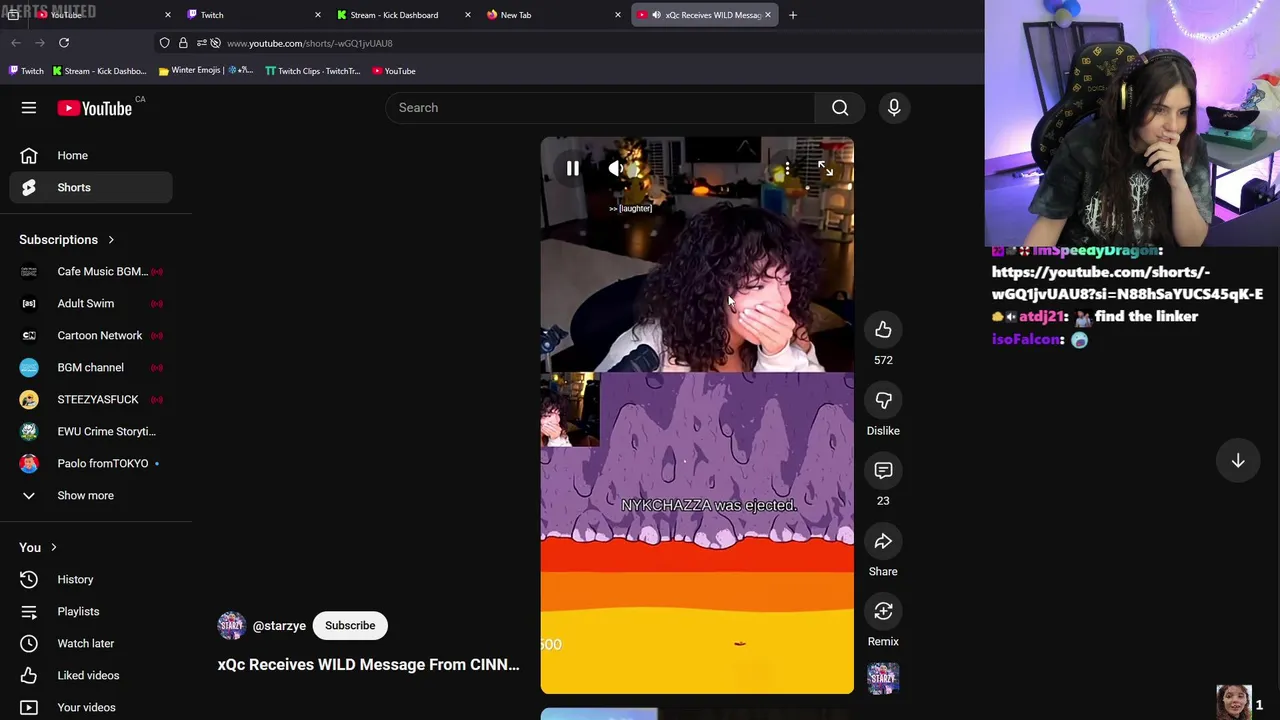Click the YouTube logo
This screenshot has height=720, width=1280.
[x=94, y=108]
